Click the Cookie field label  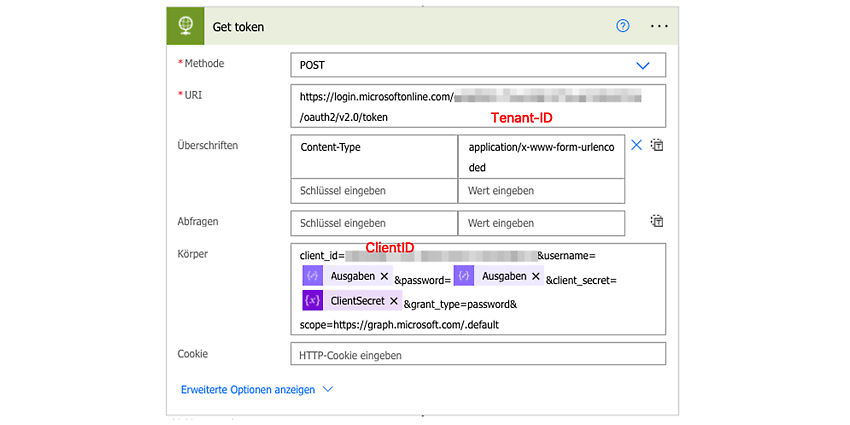[192, 353]
